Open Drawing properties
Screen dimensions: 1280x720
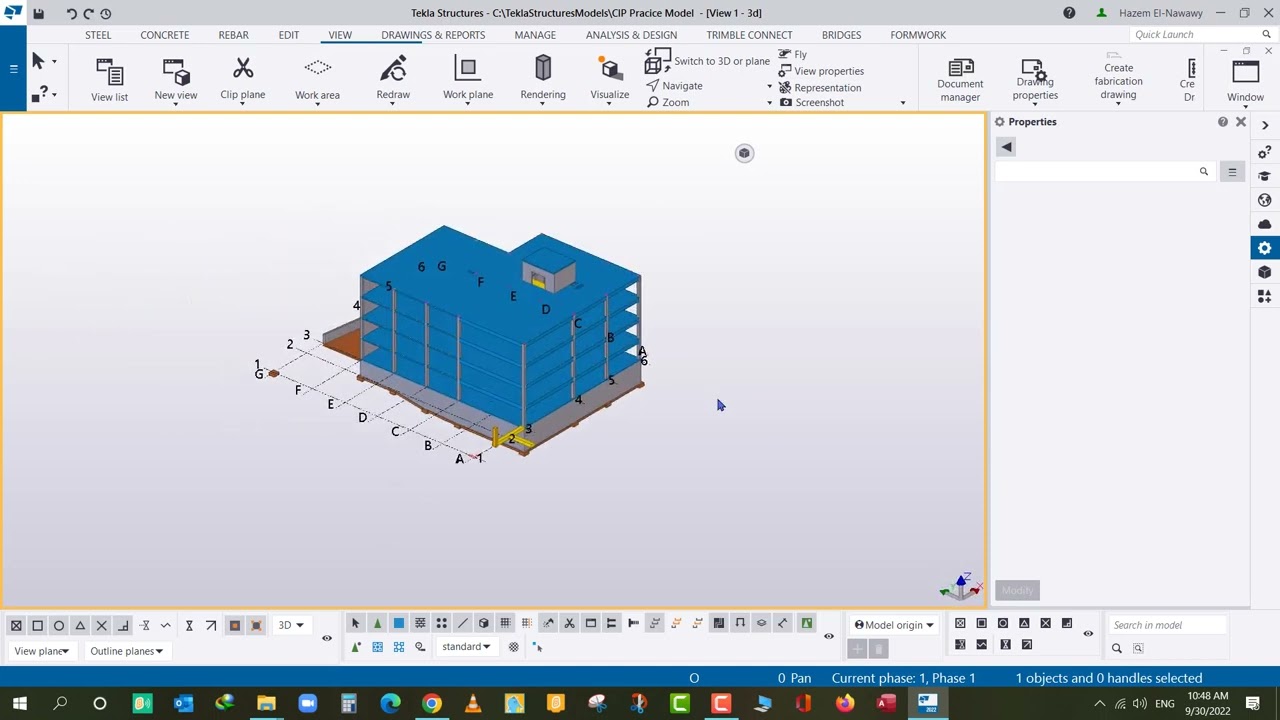(1035, 80)
